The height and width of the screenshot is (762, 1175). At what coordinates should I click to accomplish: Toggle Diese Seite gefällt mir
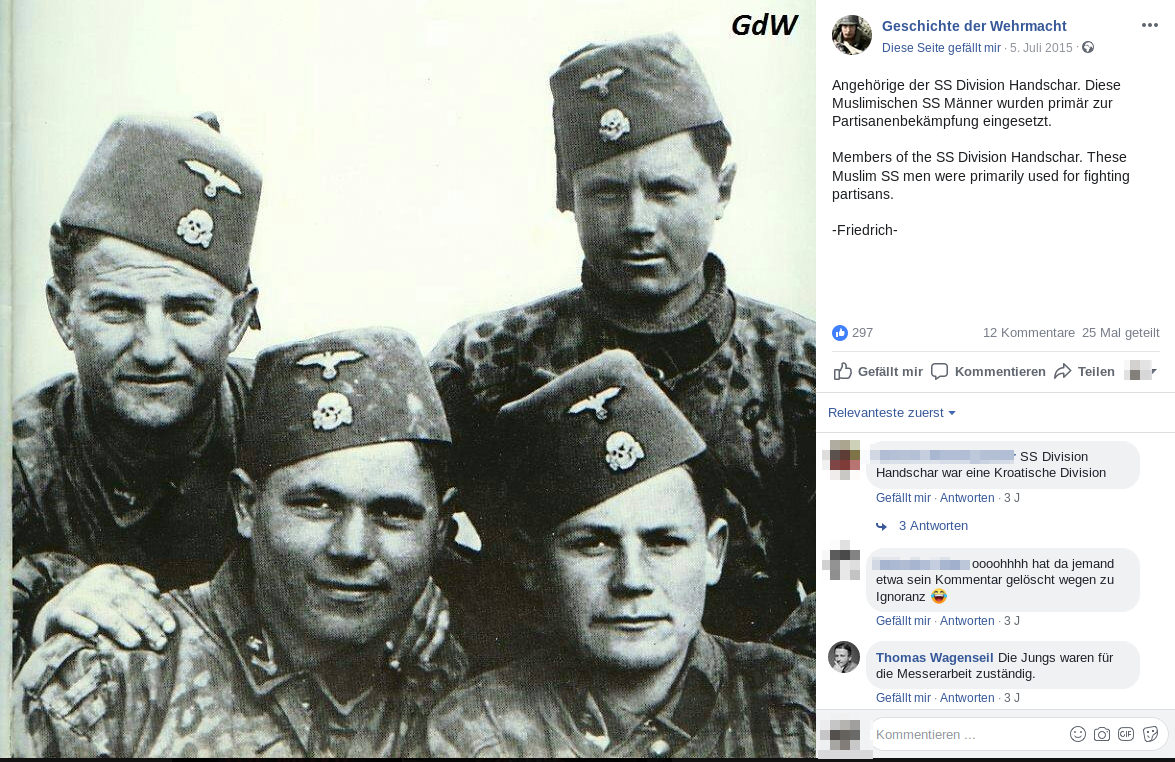pyautogui.click(x=941, y=48)
